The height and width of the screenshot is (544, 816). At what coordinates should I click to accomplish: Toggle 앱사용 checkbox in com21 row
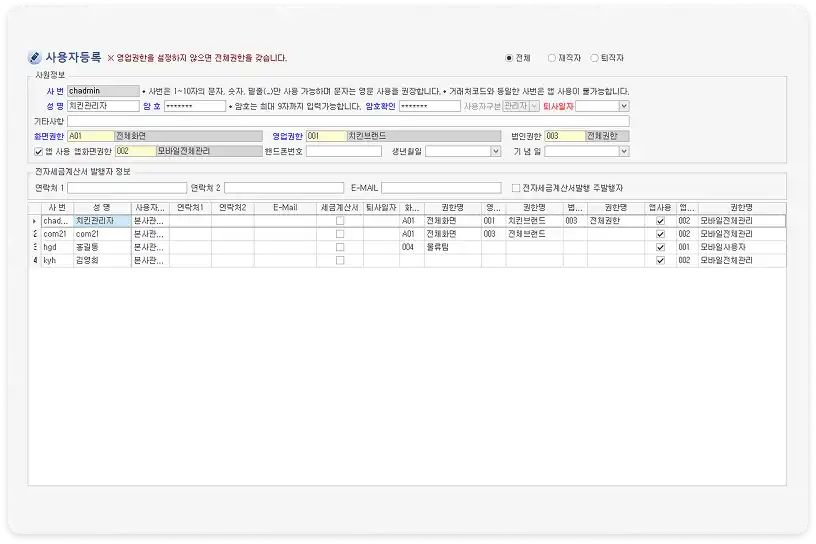click(660, 234)
